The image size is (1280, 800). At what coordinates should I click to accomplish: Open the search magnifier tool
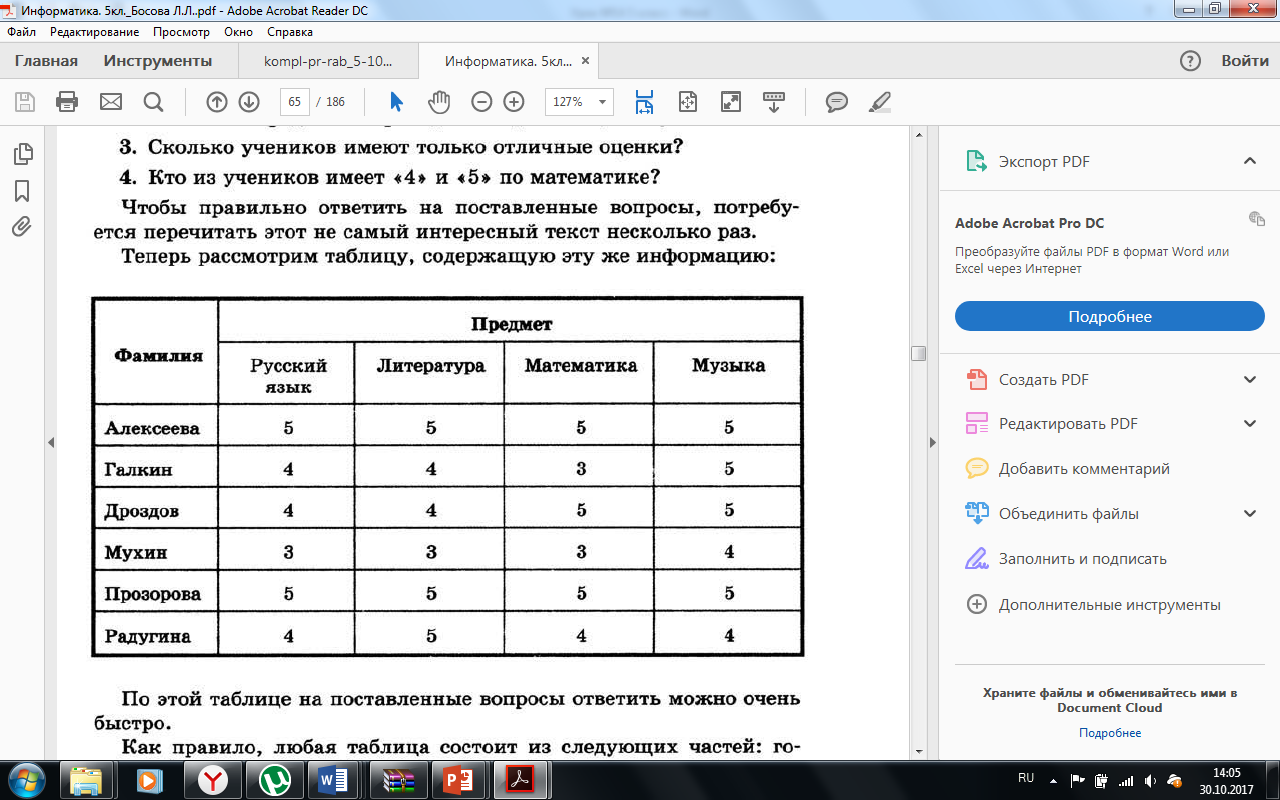pyautogui.click(x=153, y=101)
